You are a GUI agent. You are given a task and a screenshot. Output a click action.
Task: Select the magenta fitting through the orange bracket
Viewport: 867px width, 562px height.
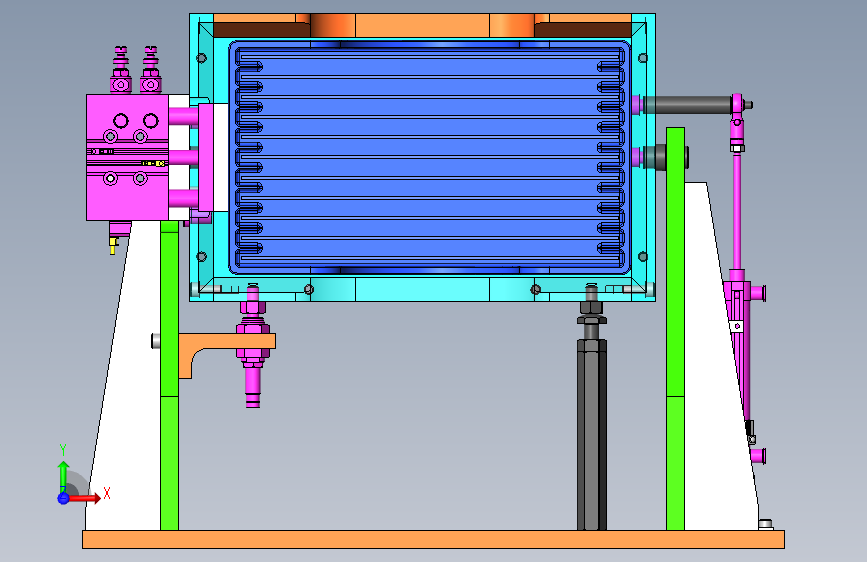click(x=253, y=346)
